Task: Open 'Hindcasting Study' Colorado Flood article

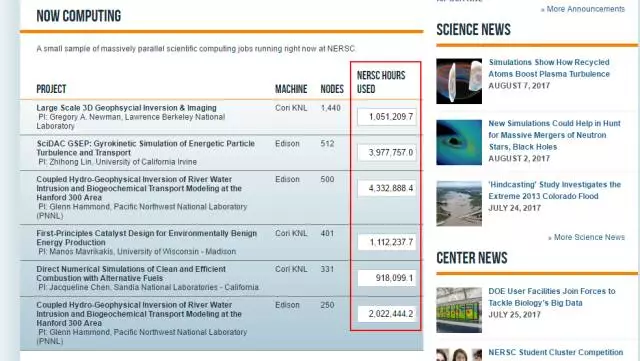Action: pyautogui.click(x=554, y=190)
